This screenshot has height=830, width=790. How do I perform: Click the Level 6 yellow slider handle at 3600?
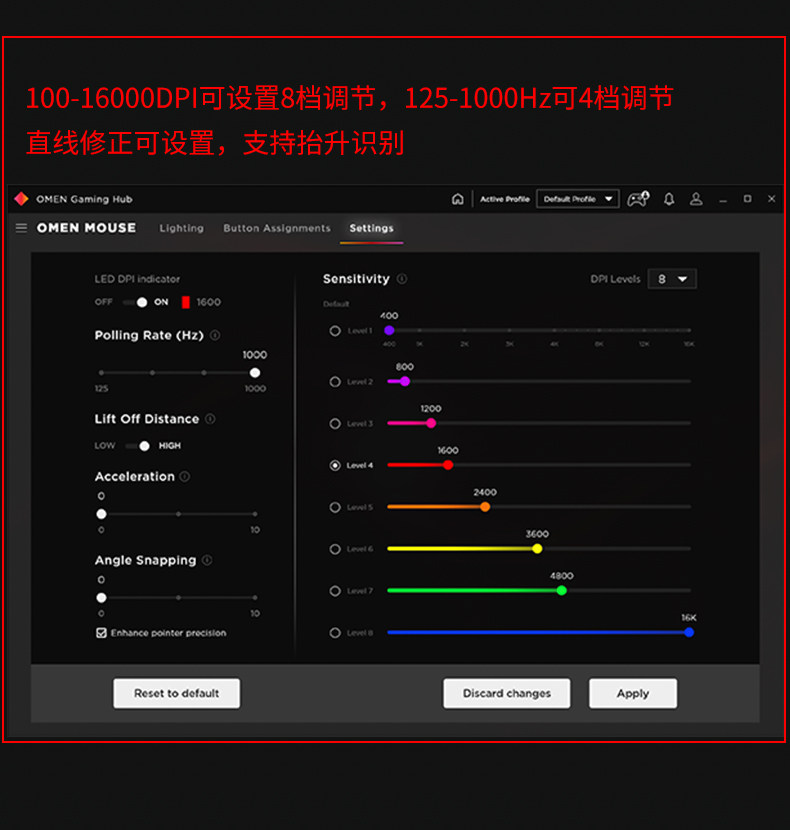click(x=537, y=548)
